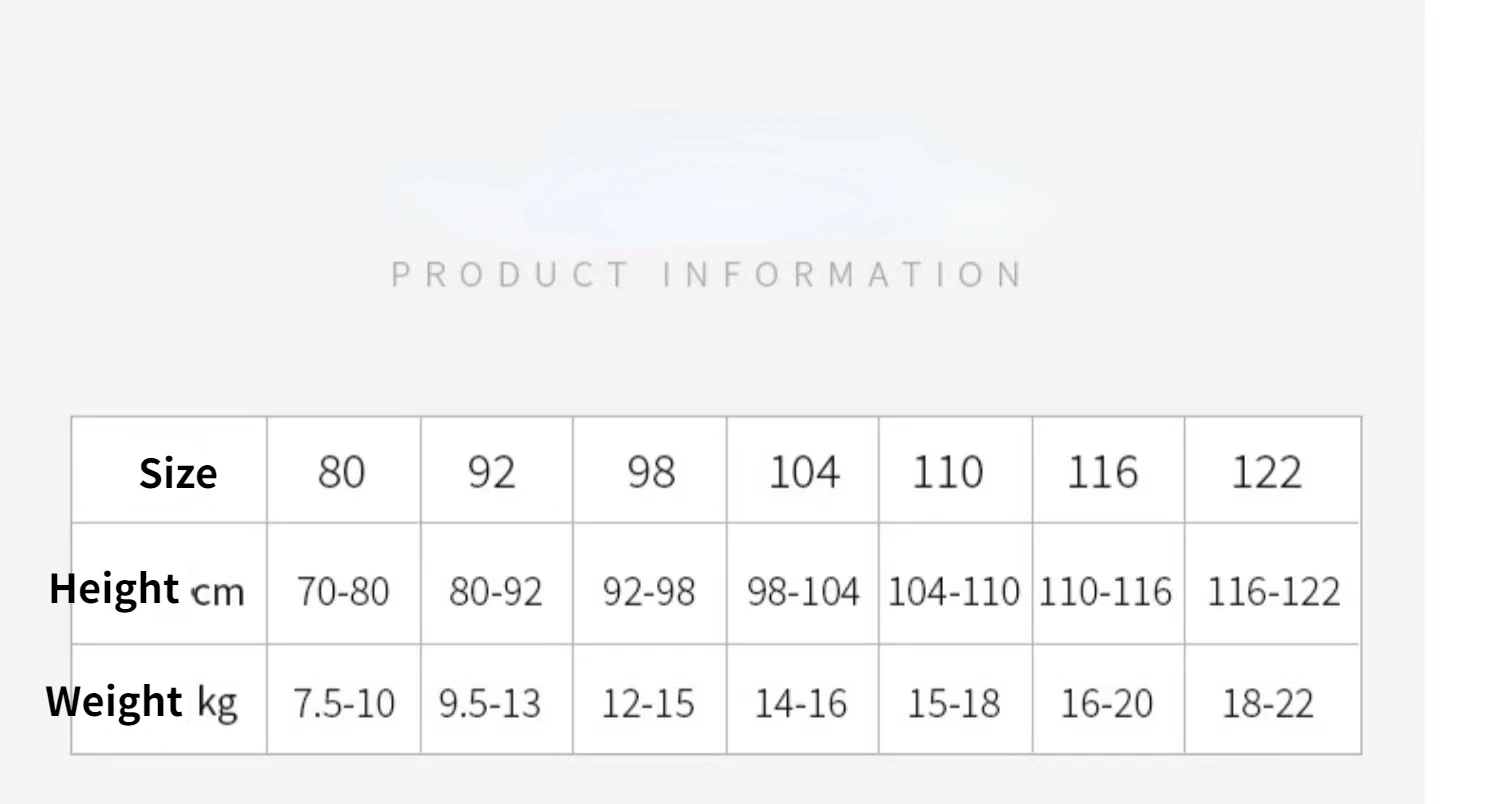Select the 80-92 height cell
The height and width of the screenshot is (804, 1500).
496,592
